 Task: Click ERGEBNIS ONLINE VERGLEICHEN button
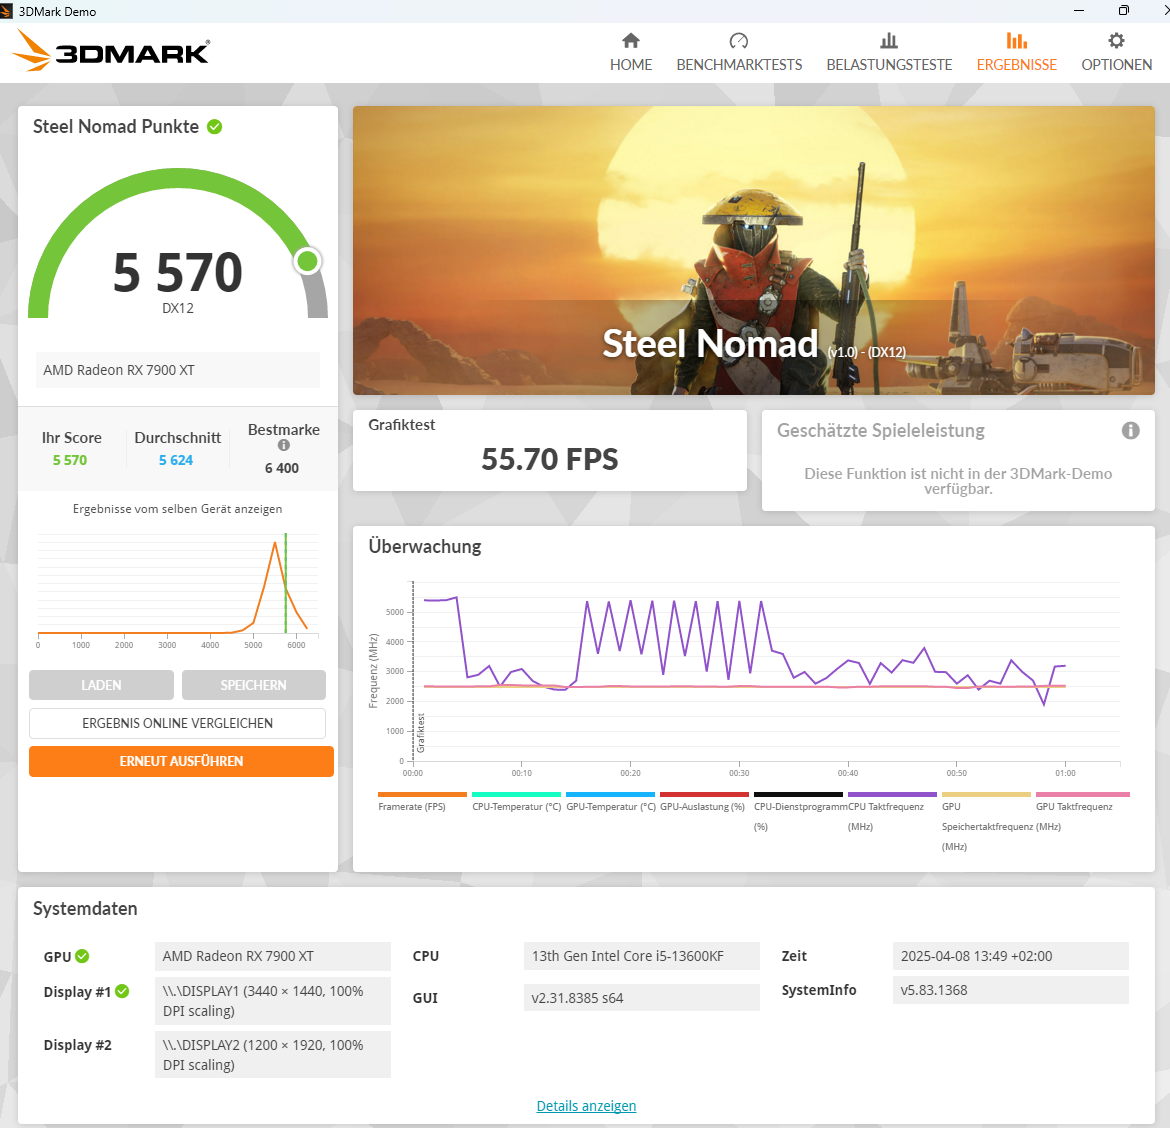178,723
